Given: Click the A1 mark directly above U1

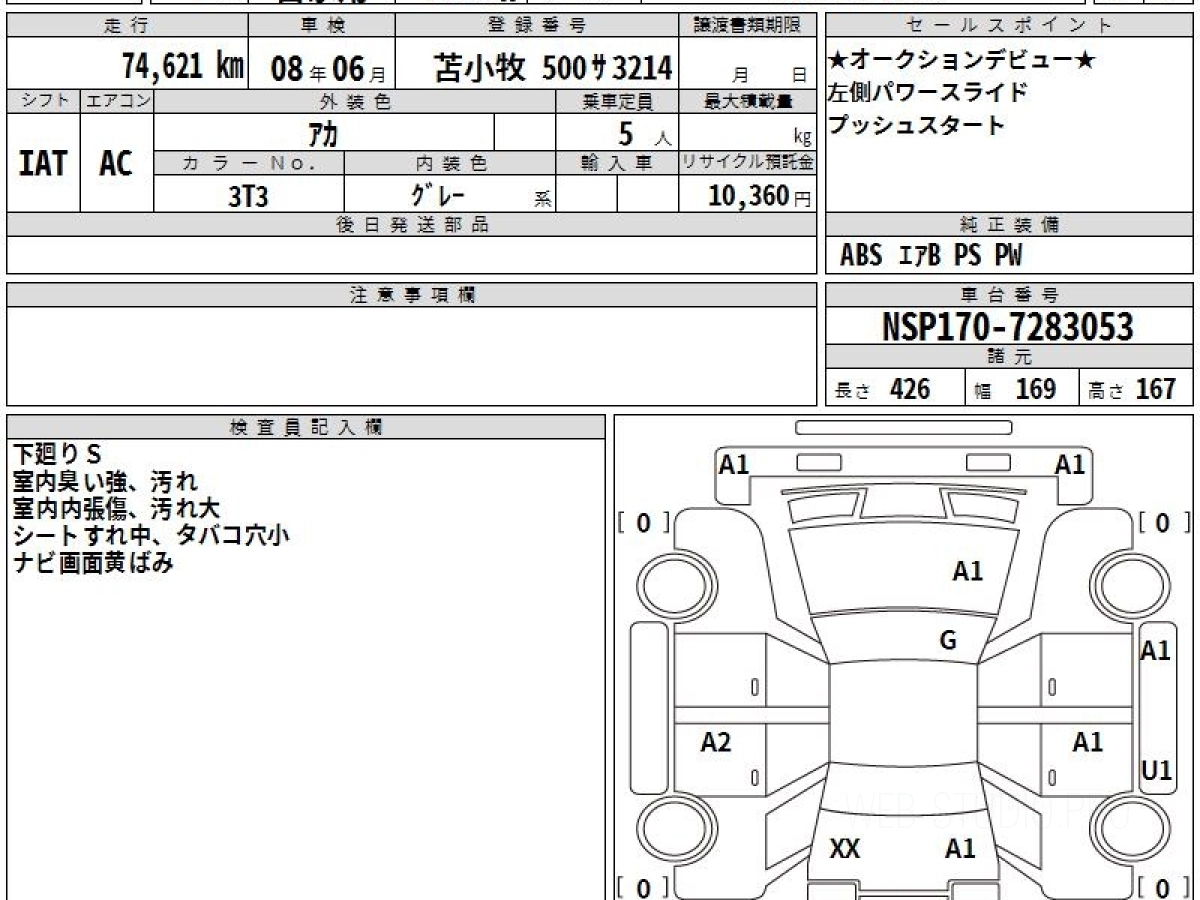Looking at the screenshot, I should pos(1155,651).
